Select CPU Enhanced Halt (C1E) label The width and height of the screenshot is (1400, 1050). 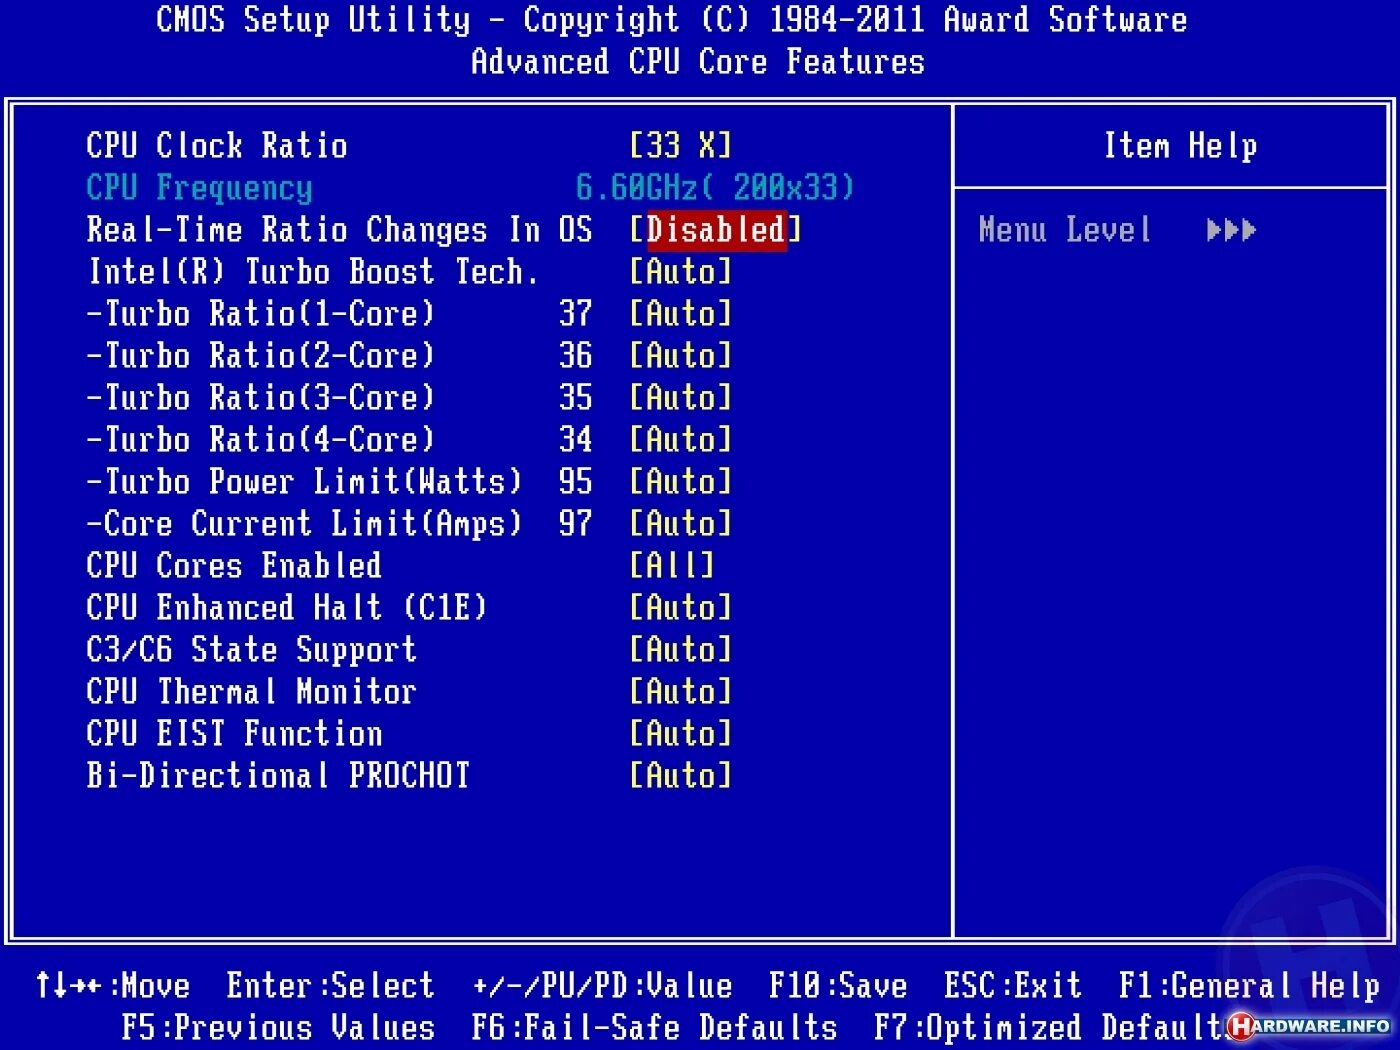tap(286, 608)
